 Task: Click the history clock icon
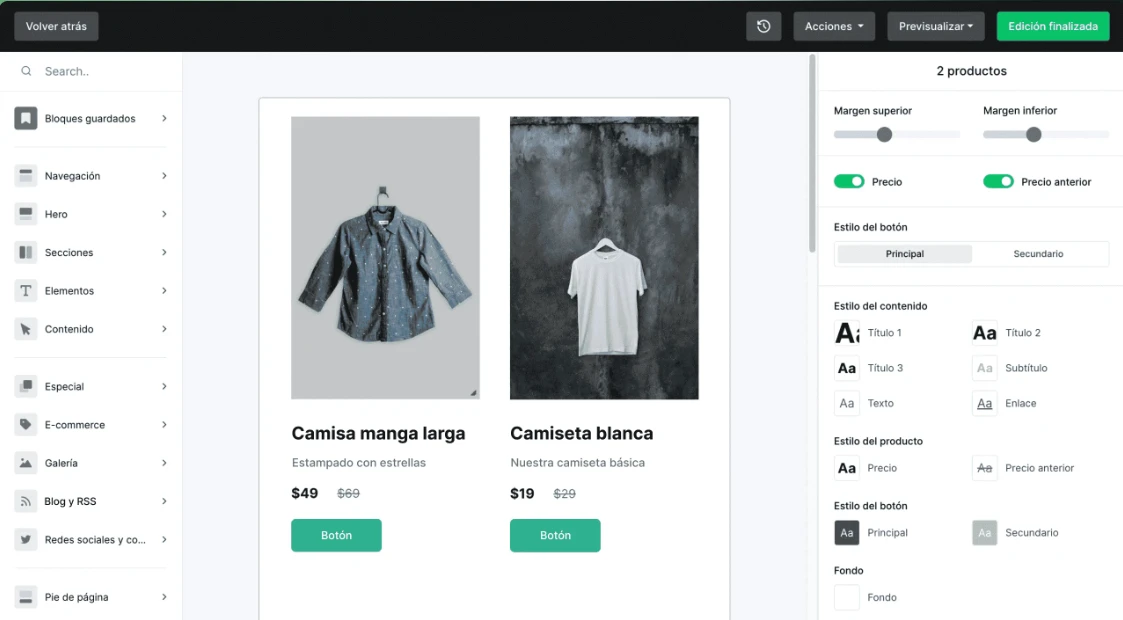pos(763,27)
